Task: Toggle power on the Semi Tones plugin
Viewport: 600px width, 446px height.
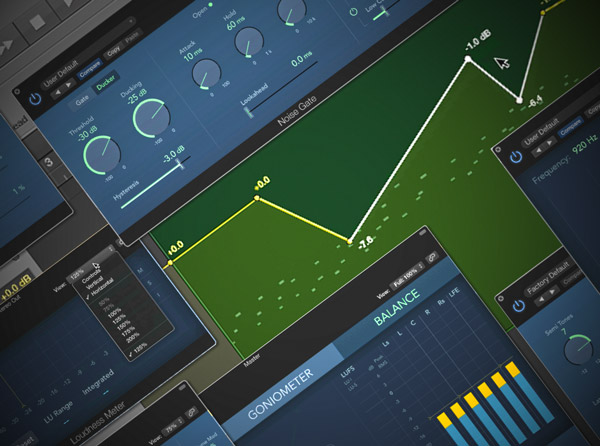Action: [518, 306]
